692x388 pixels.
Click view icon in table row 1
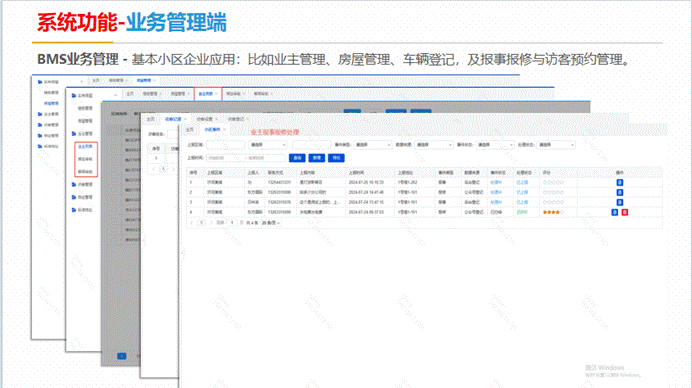pos(620,182)
